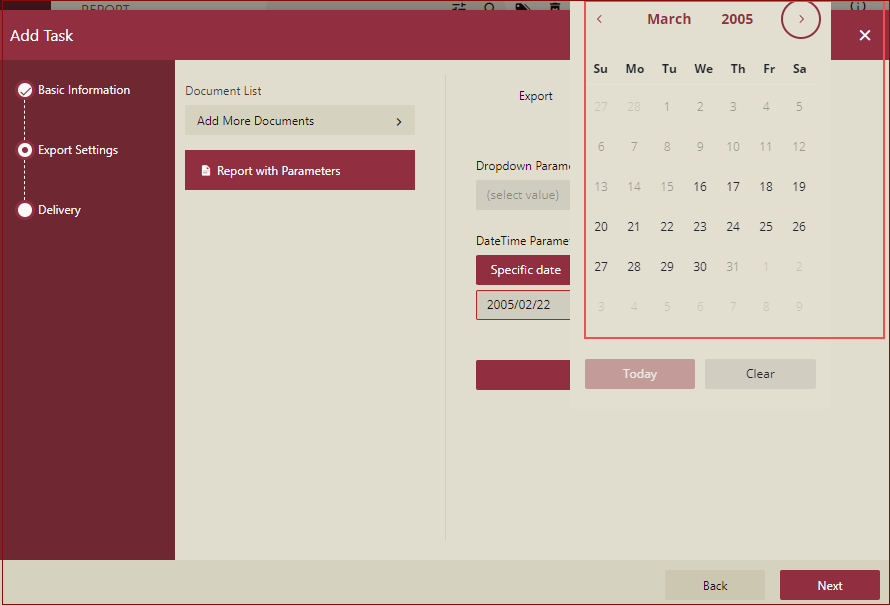Click the Clear button
This screenshot has height=606, width=890.
(760, 374)
